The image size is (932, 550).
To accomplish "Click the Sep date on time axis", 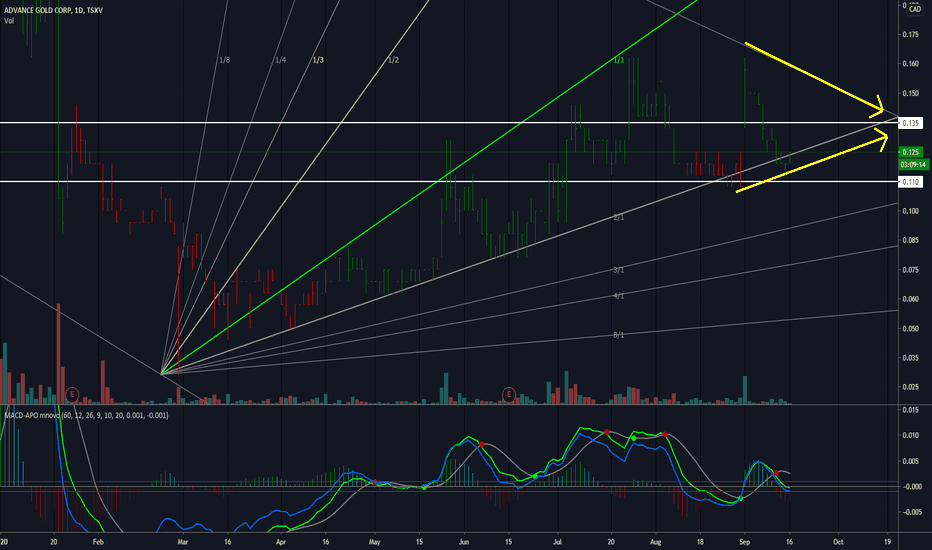I will click(744, 542).
